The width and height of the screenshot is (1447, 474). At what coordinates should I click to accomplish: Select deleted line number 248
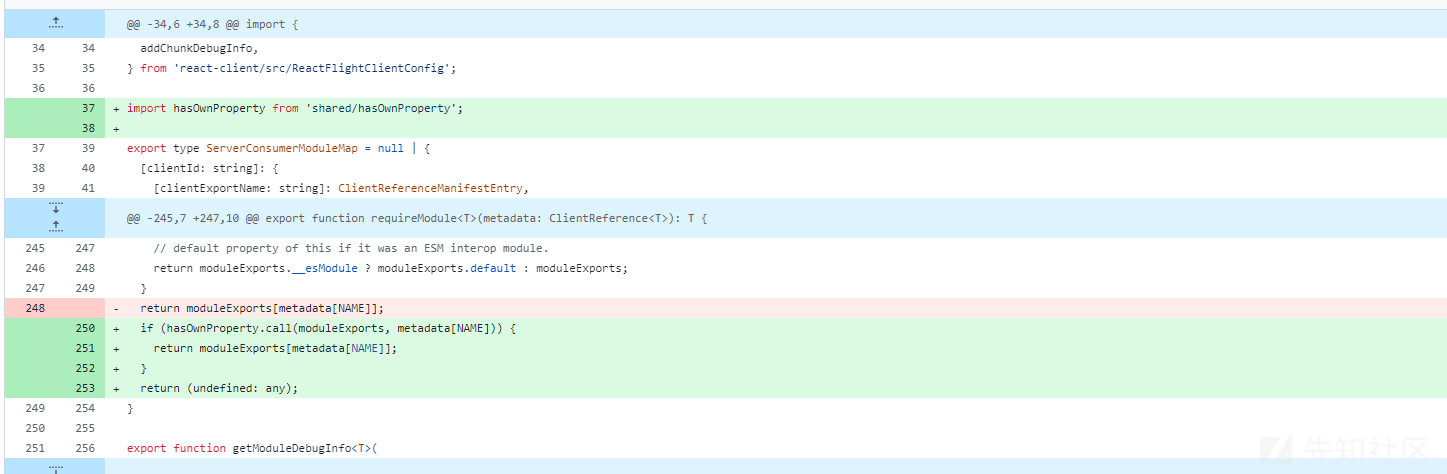click(x=35, y=308)
